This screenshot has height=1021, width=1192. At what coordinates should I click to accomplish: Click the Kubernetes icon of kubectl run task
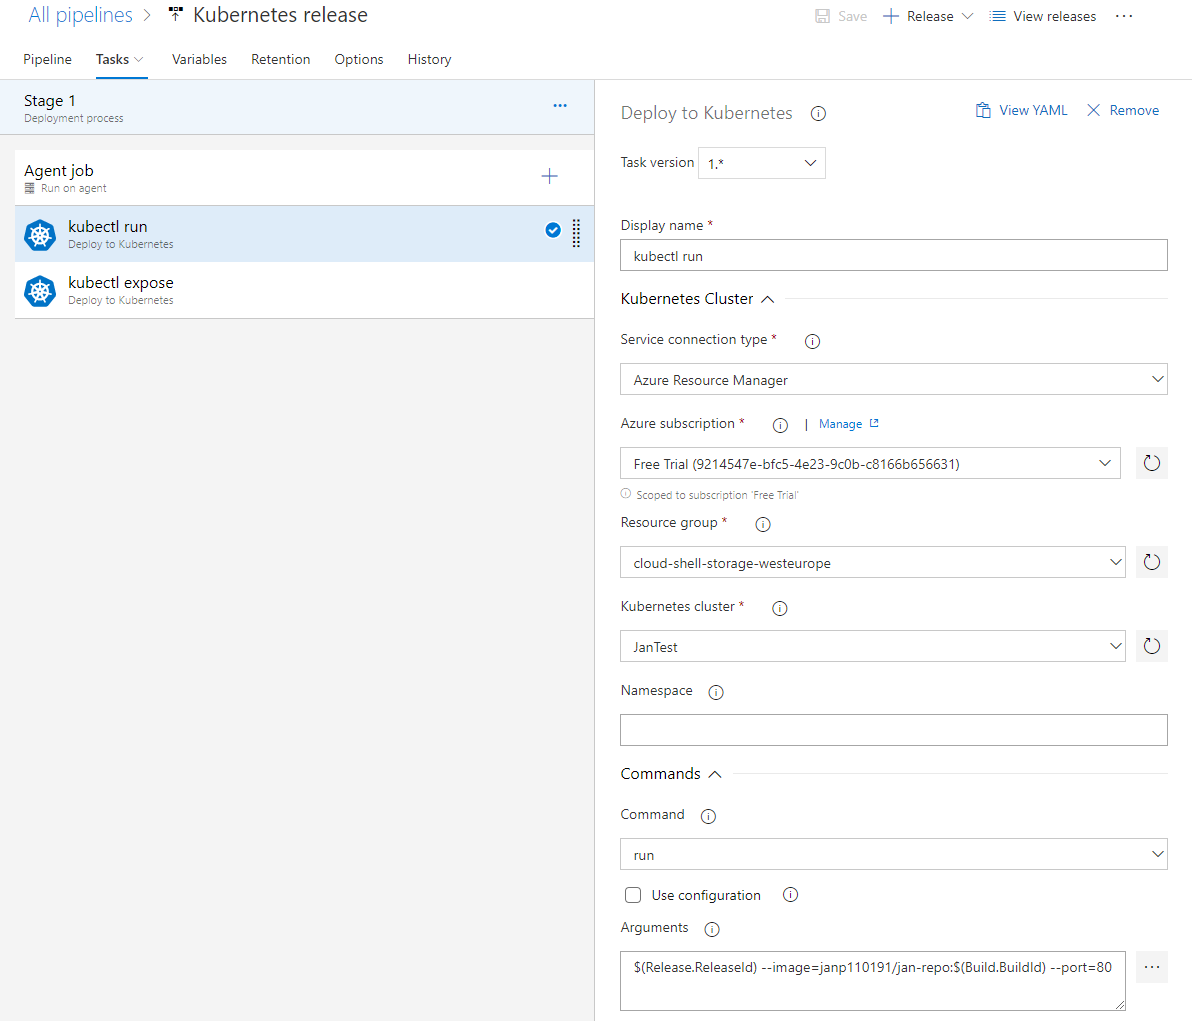point(40,235)
